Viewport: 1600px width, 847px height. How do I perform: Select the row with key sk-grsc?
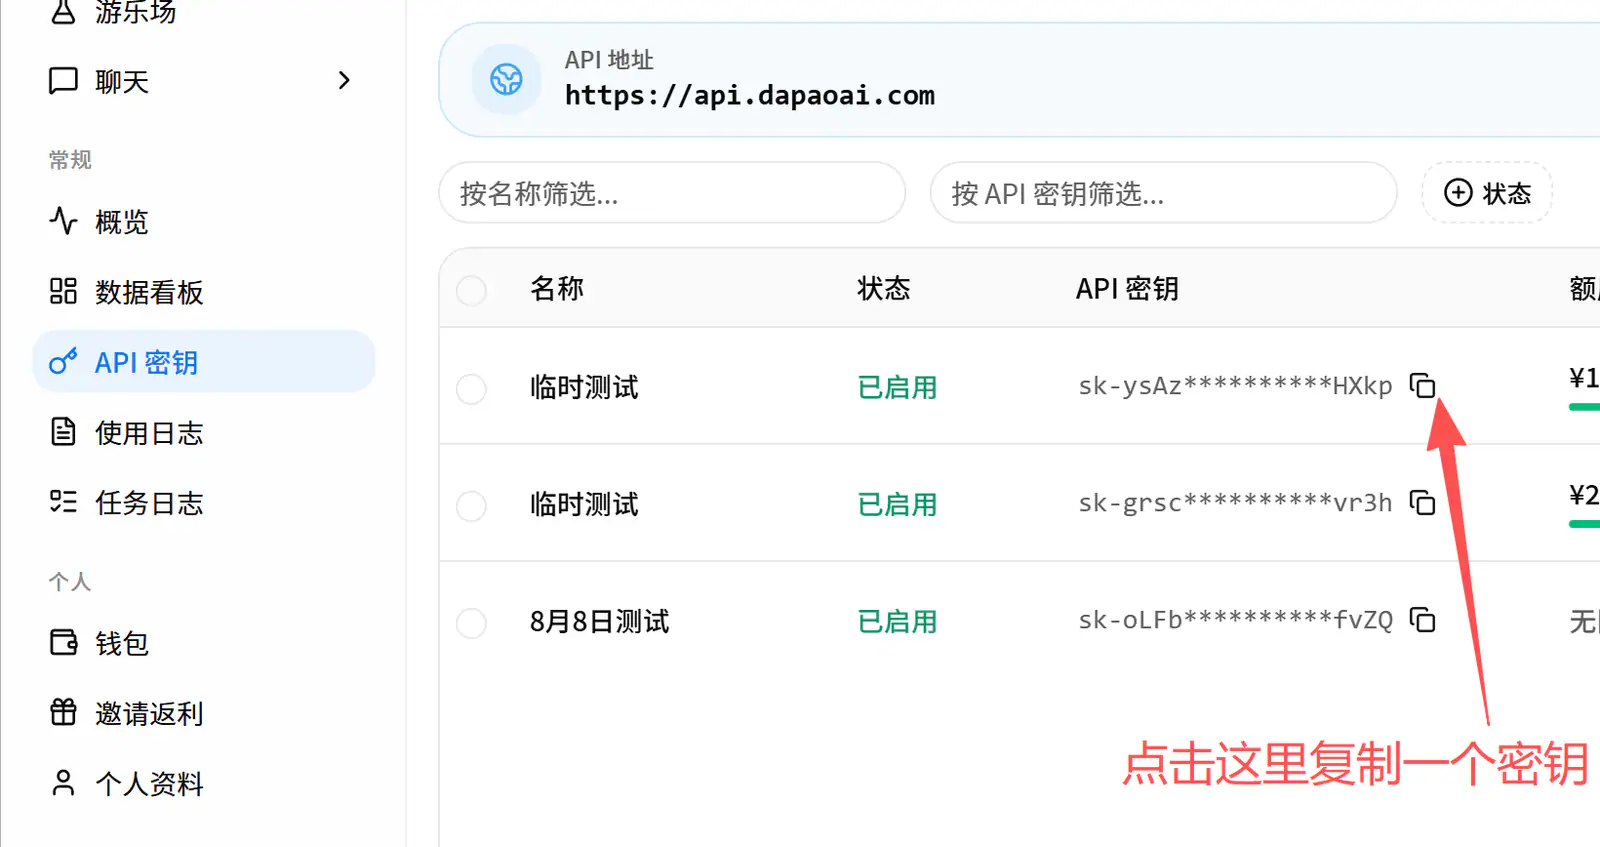coord(471,505)
